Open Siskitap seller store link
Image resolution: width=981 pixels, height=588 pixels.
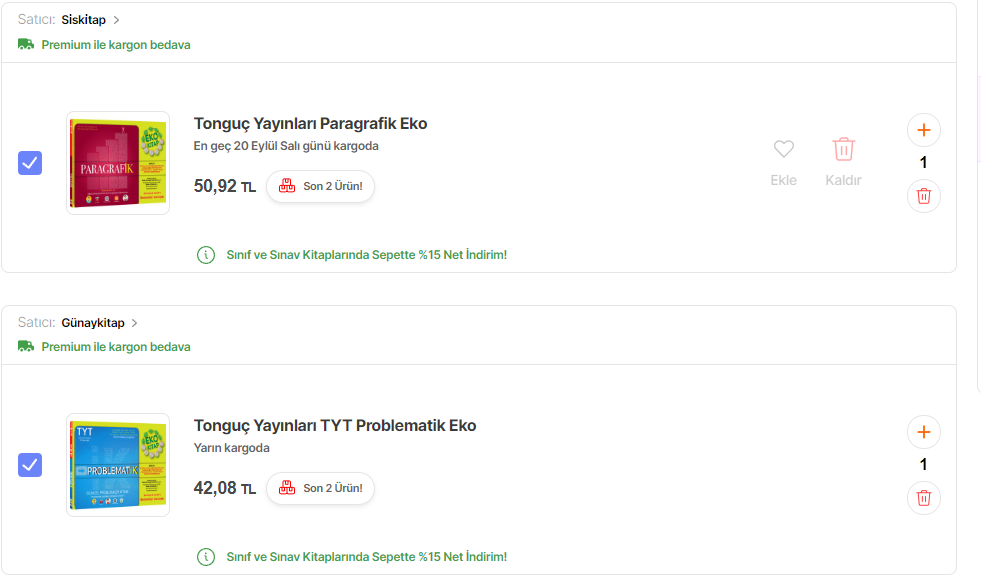[x=83, y=20]
